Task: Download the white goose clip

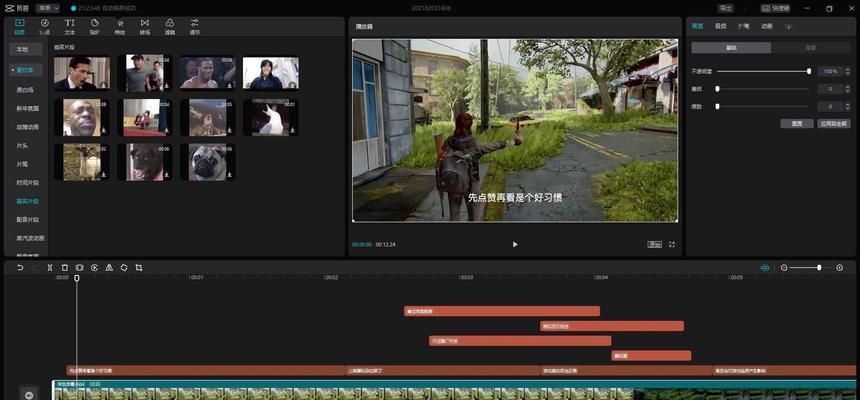Action: [x=293, y=130]
